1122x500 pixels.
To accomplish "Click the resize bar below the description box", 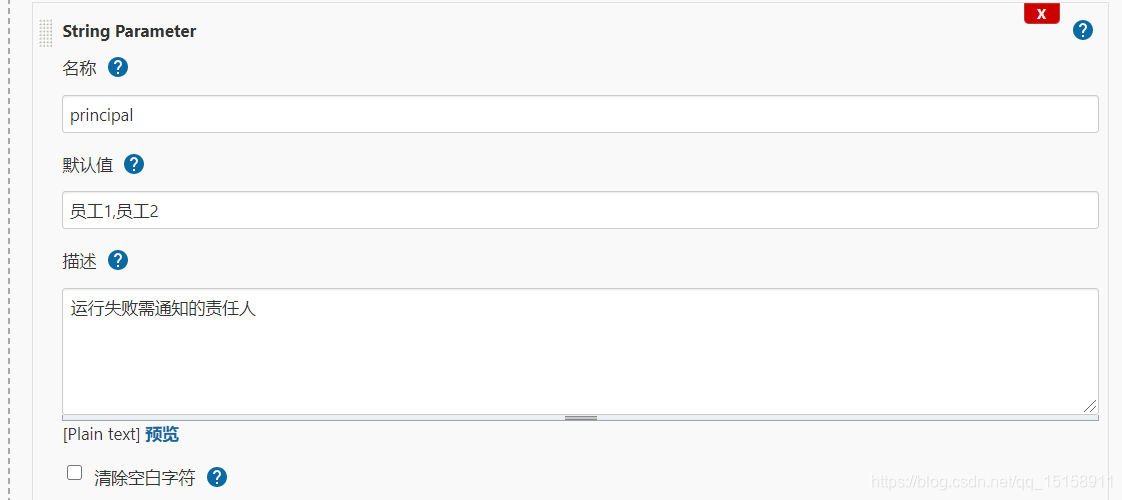I will point(580,418).
